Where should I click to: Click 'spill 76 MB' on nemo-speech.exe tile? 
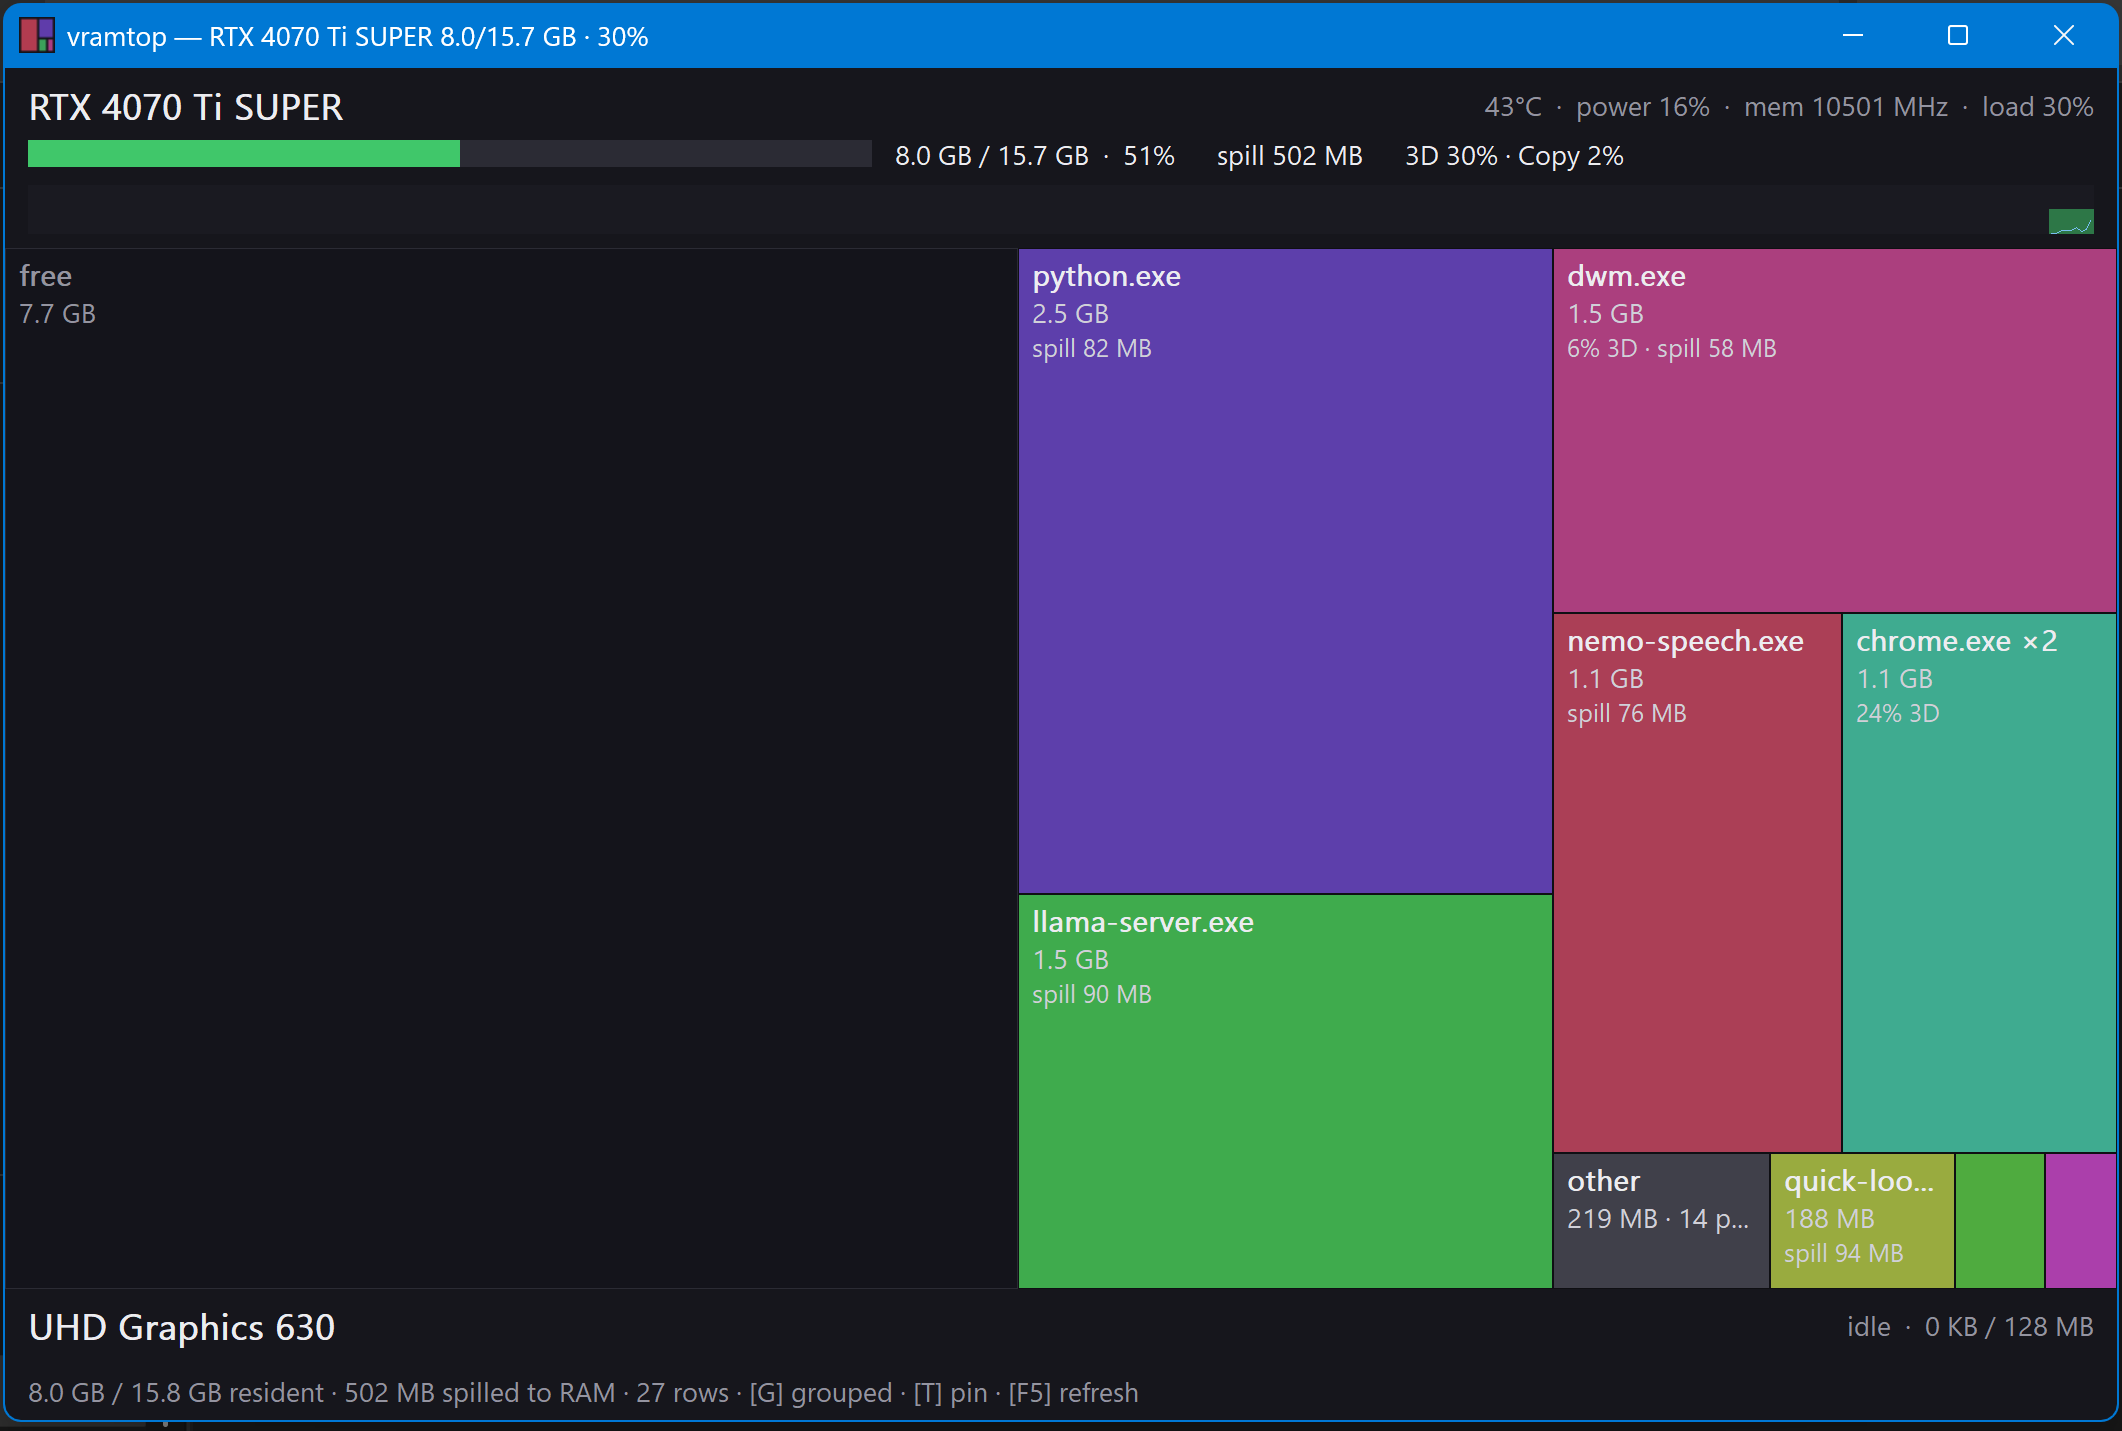(1627, 714)
